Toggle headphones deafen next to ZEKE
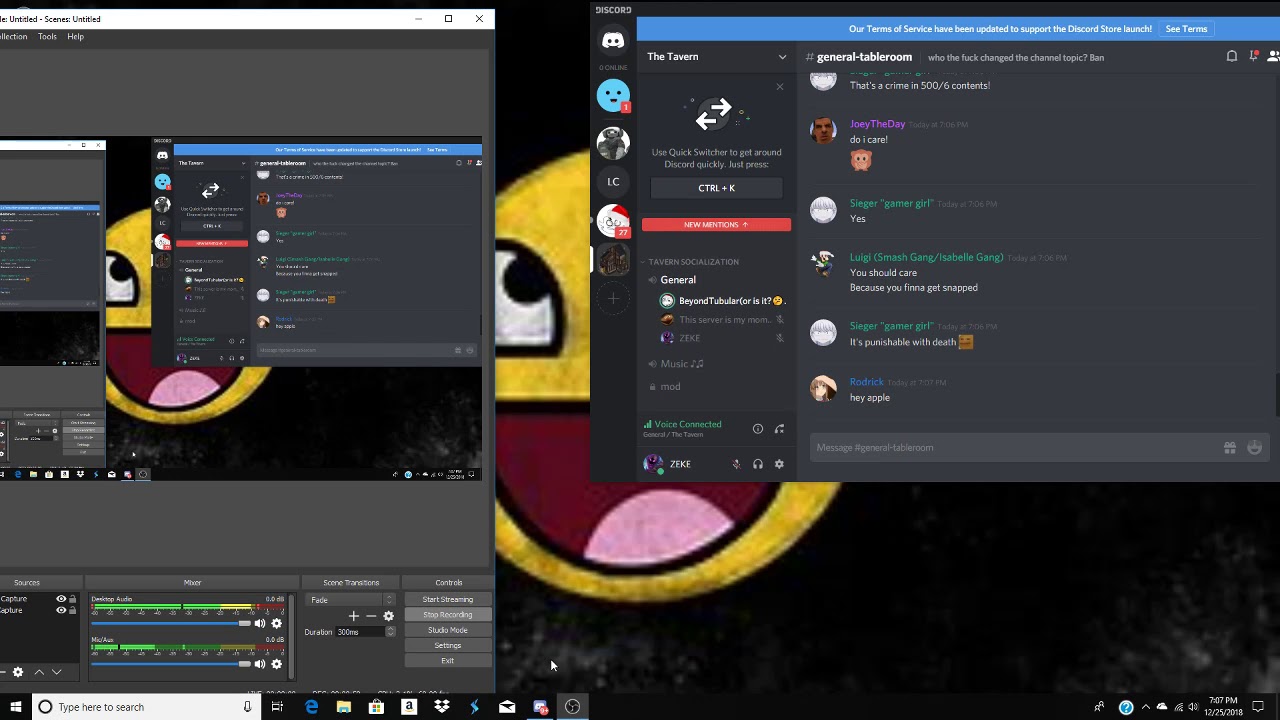 [758, 464]
